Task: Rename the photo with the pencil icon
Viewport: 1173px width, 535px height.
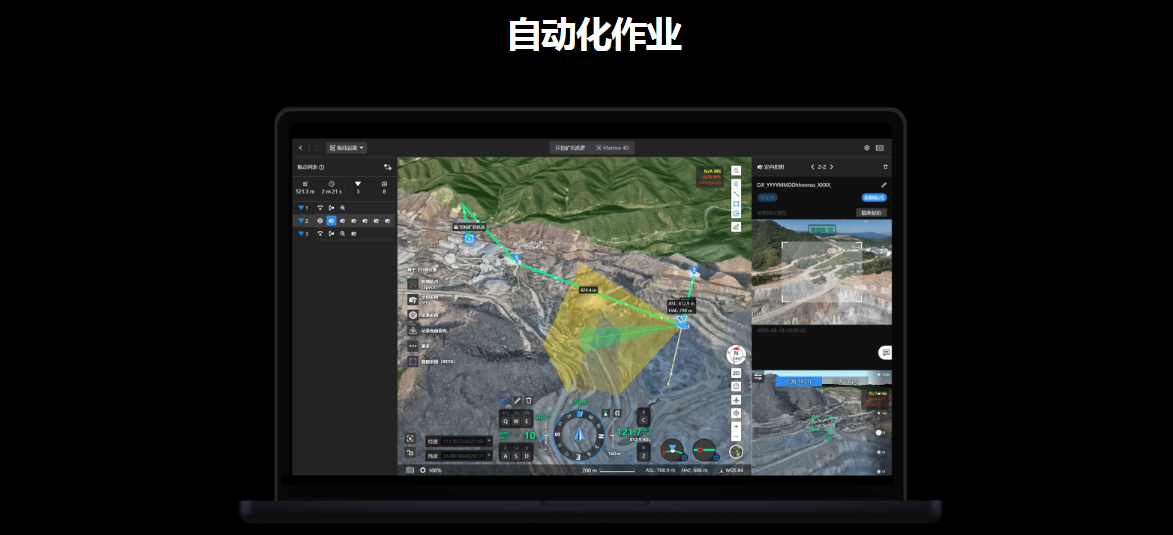Action: tap(883, 185)
